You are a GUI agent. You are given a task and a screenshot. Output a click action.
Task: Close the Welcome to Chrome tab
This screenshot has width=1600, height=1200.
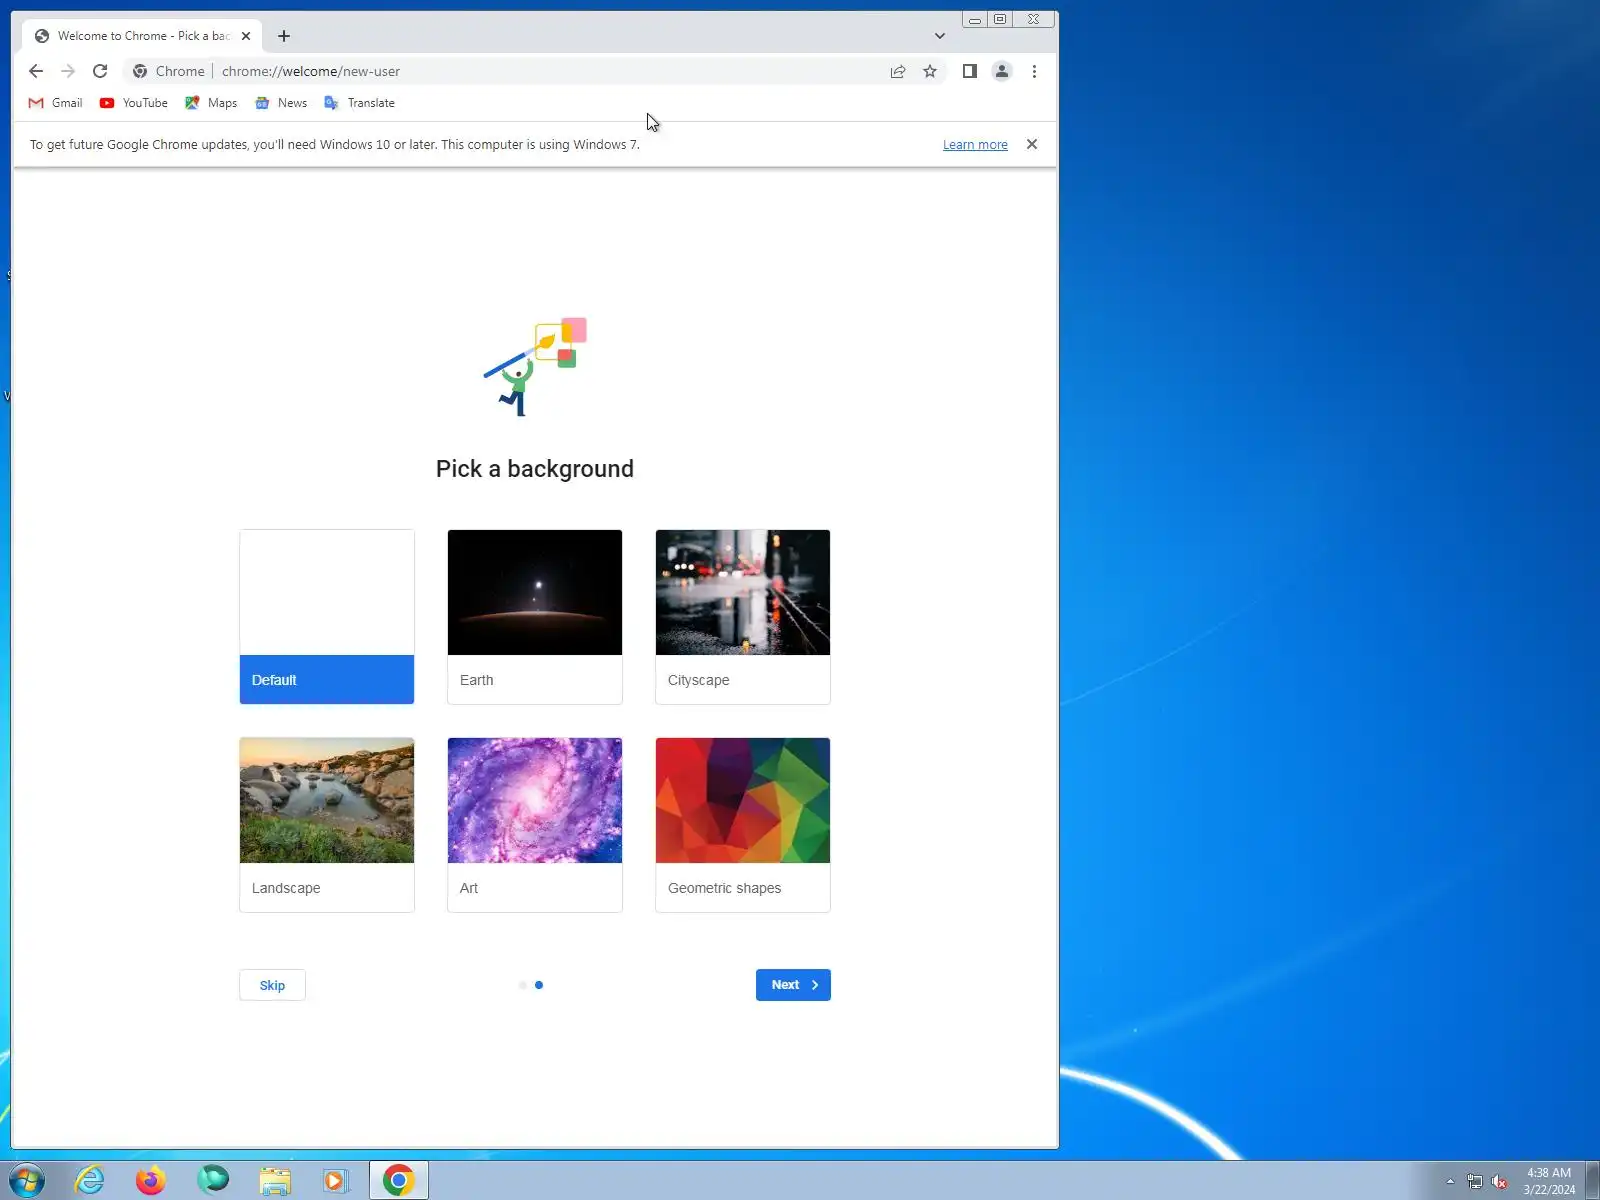246,36
